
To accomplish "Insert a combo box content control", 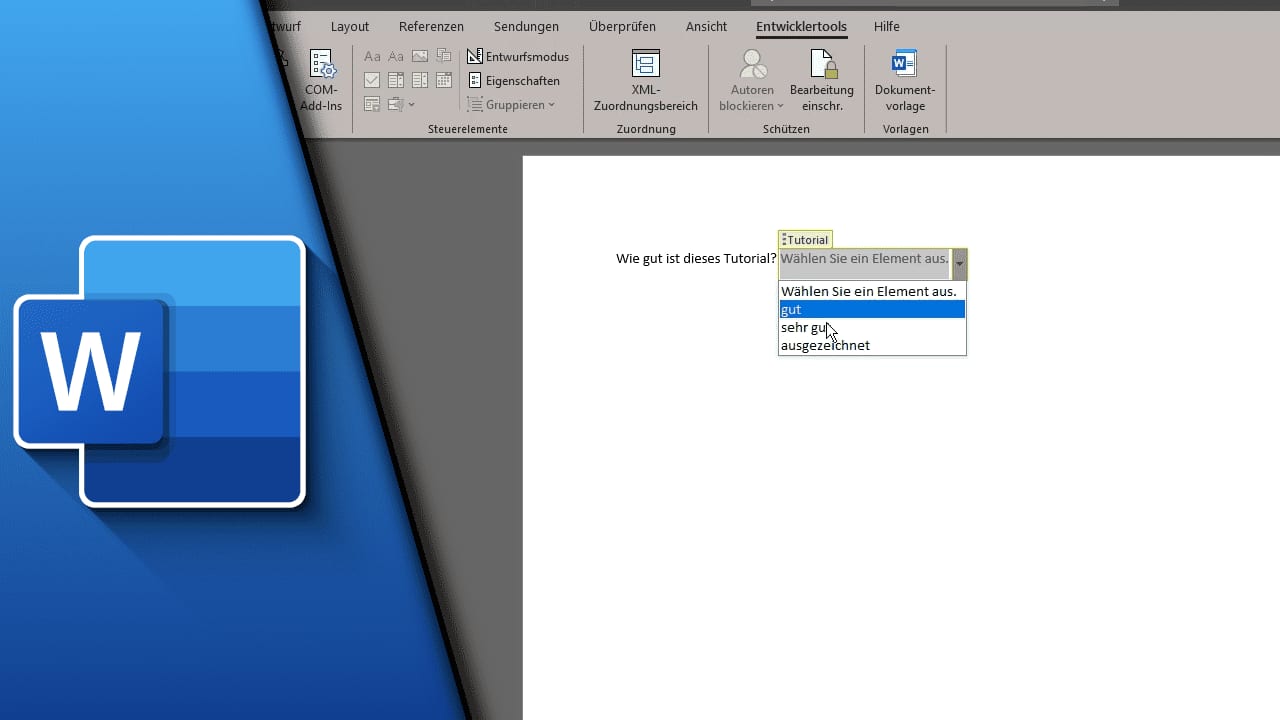I will 396,80.
